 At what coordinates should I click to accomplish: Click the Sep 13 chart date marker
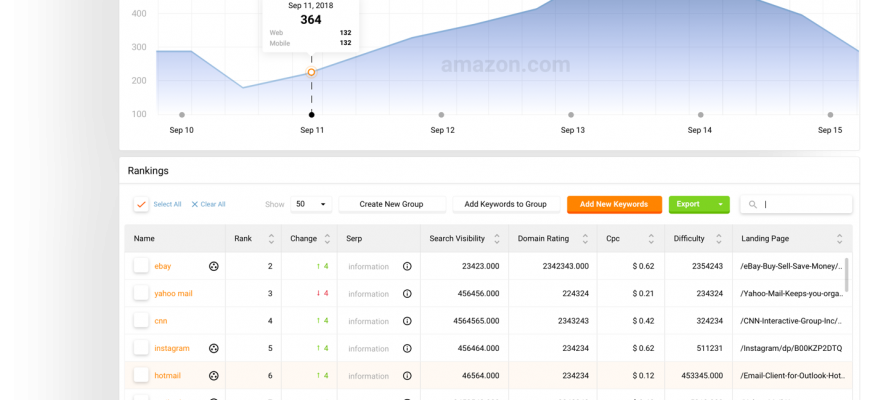(x=571, y=115)
